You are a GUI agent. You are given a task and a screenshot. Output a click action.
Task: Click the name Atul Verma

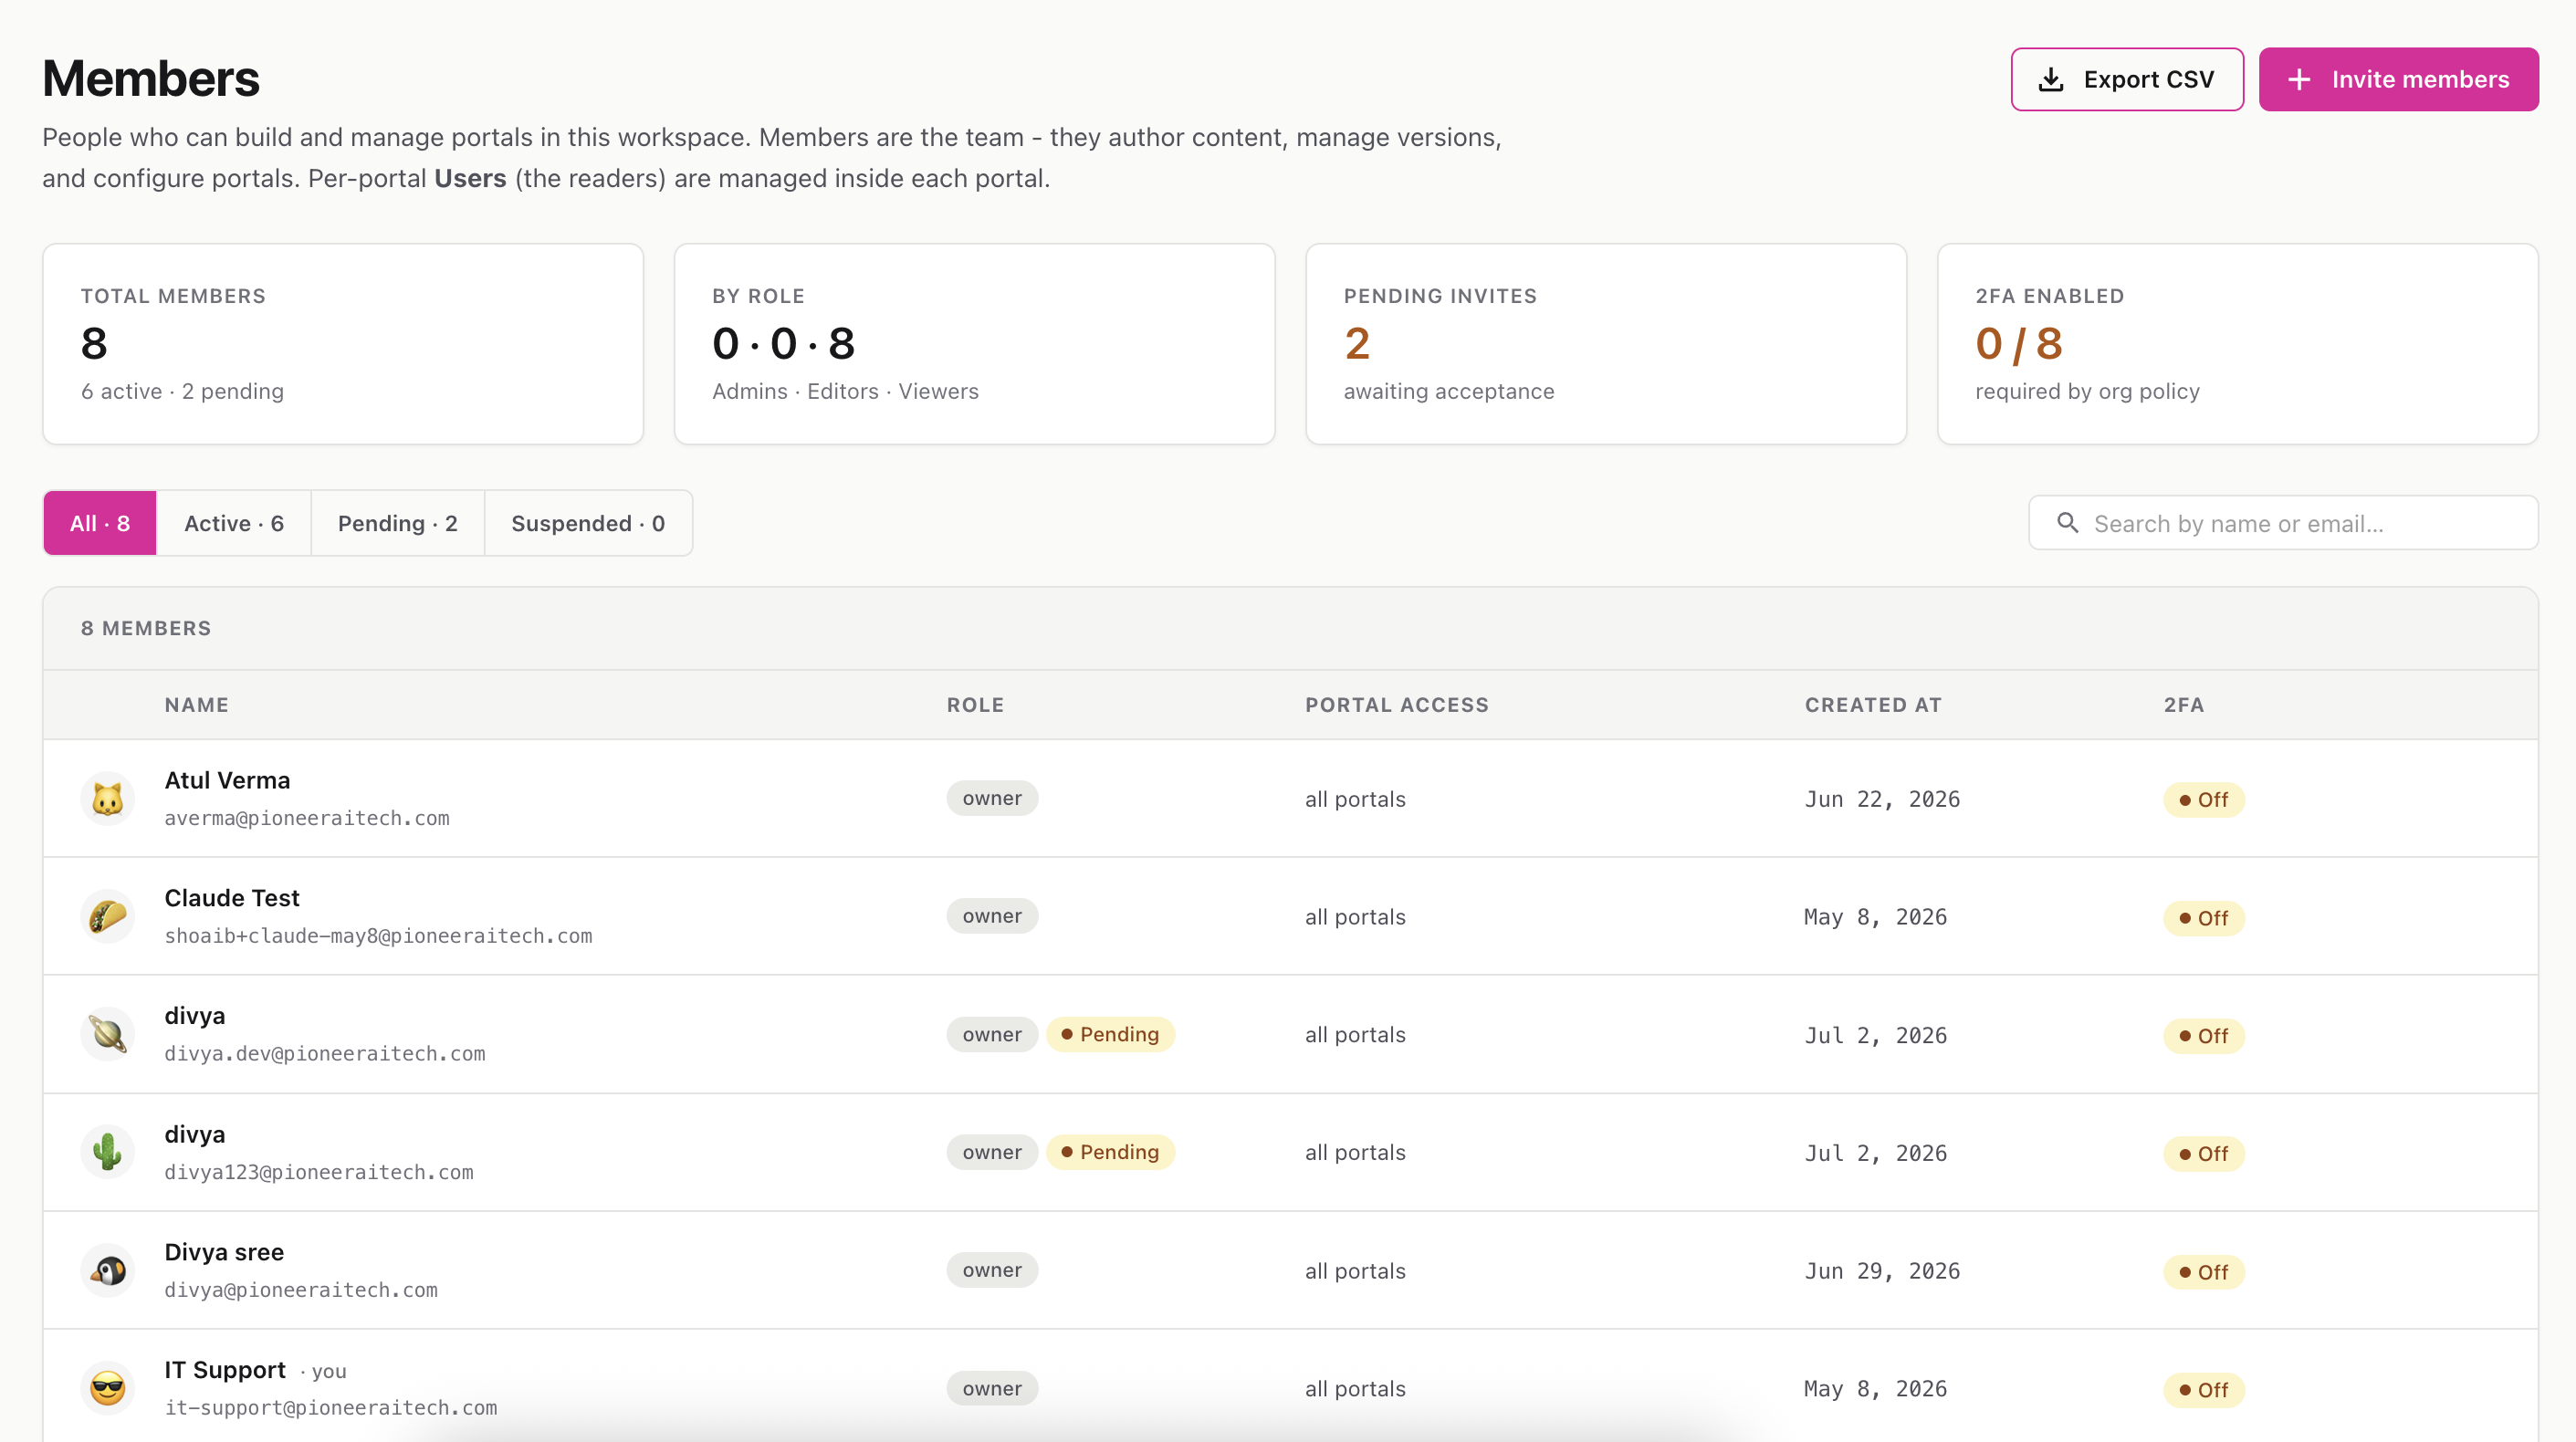[228, 780]
